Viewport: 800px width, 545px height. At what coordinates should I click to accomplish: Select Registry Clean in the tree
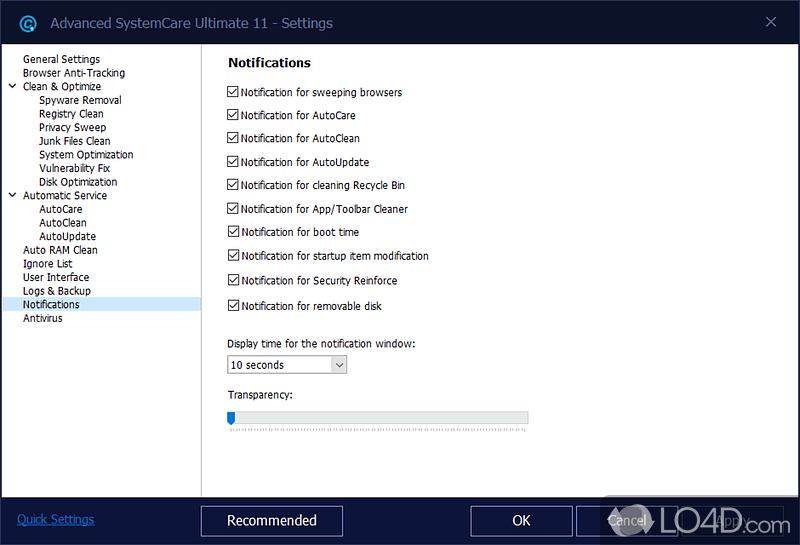click(71, 114)
